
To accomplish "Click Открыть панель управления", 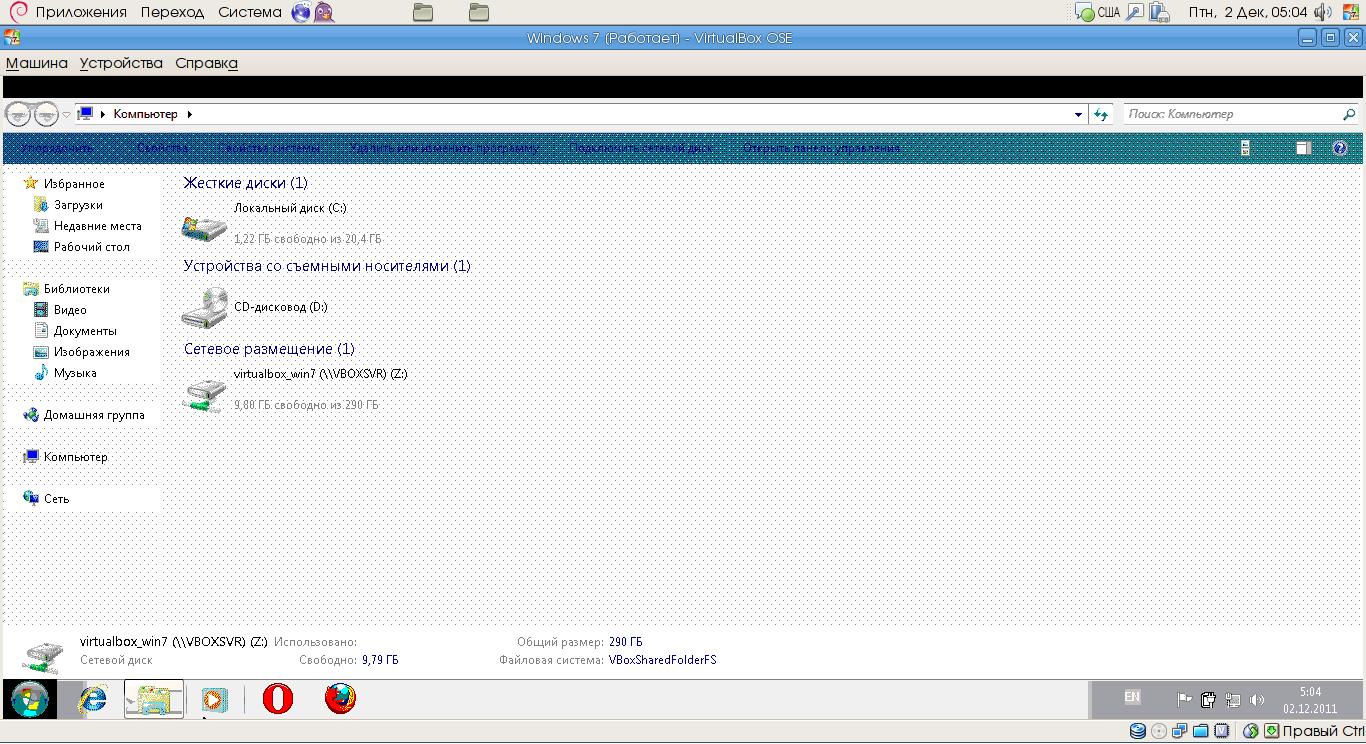I will [x=821, y=148].
